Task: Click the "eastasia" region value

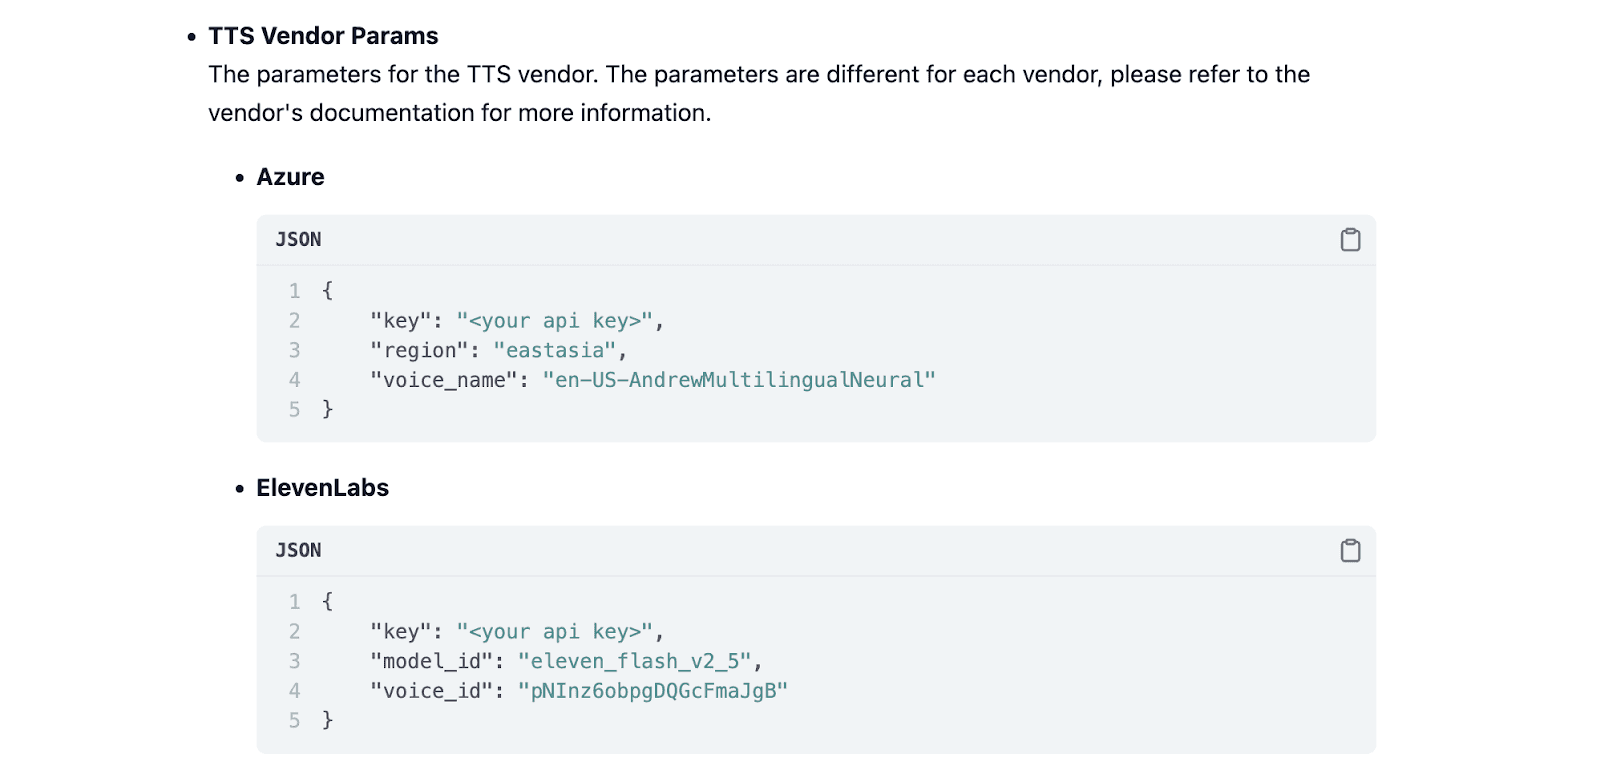Action: coord(555,351)
